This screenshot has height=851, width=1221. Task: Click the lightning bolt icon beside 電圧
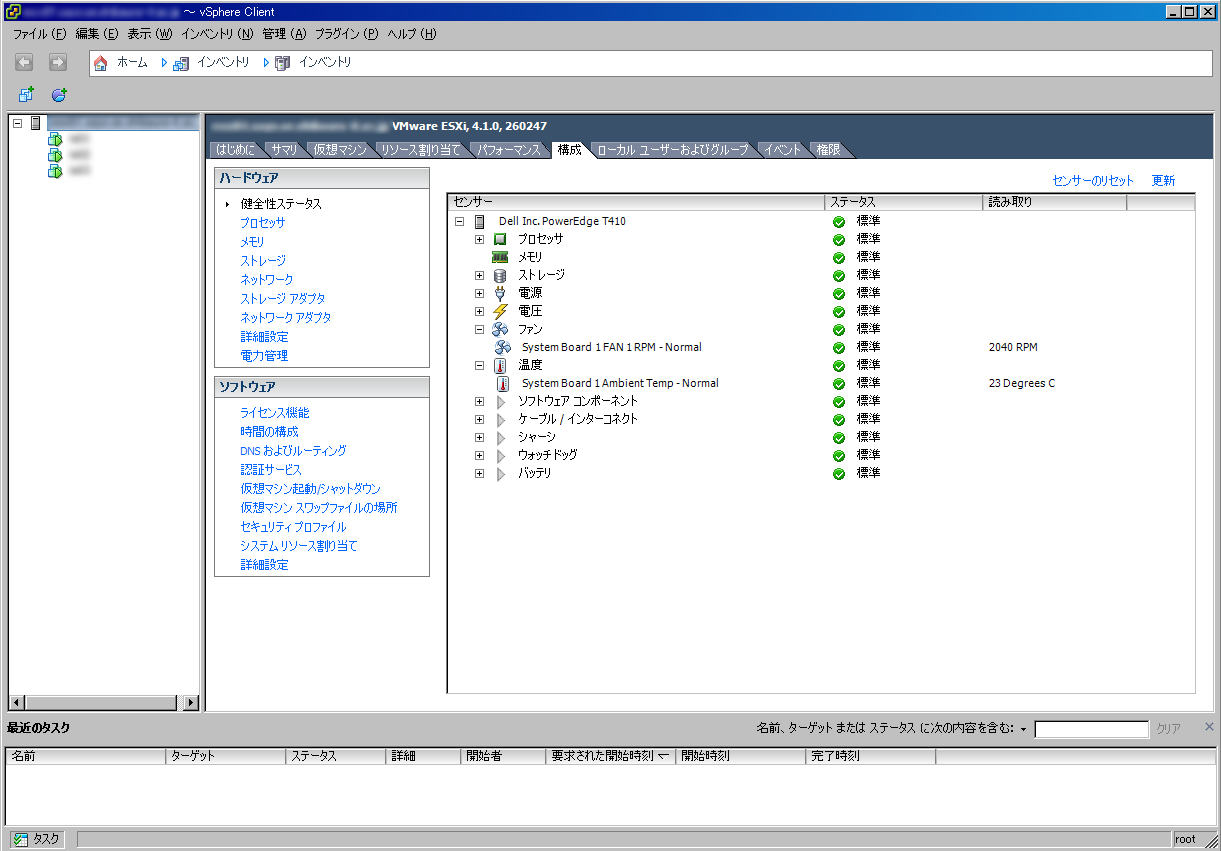coord(500,311)
